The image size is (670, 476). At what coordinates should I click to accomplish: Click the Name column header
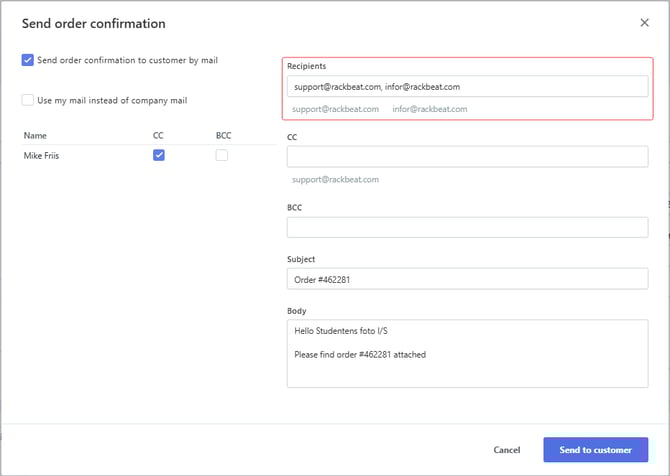35,135
